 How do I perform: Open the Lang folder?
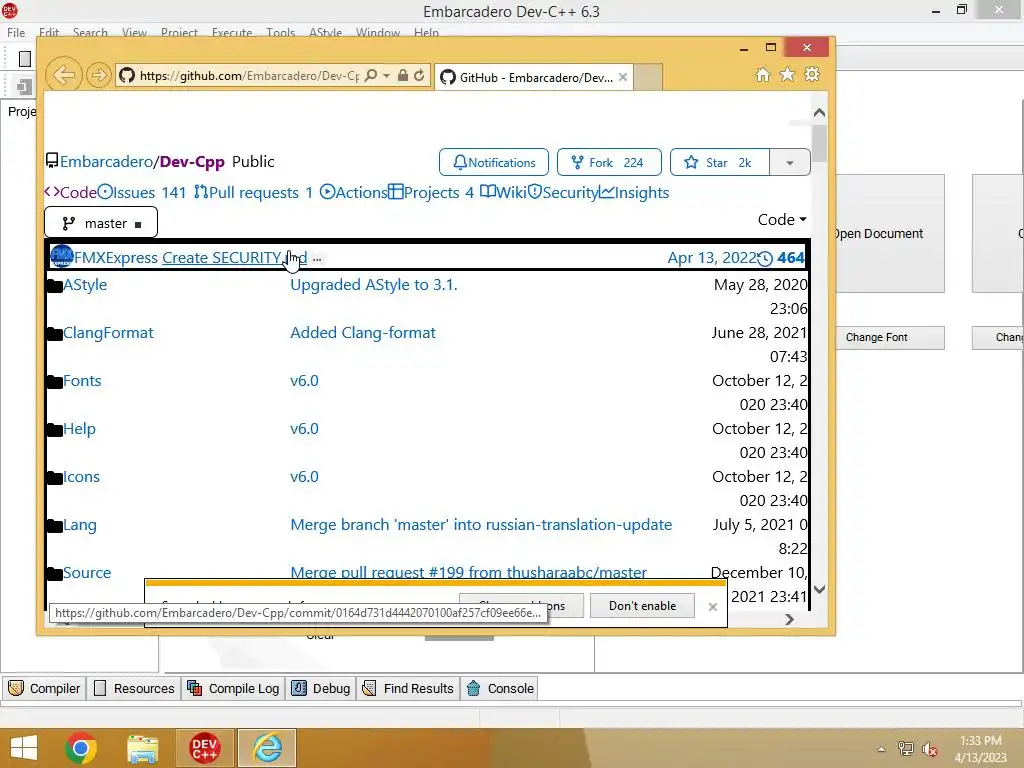(79, 525)
